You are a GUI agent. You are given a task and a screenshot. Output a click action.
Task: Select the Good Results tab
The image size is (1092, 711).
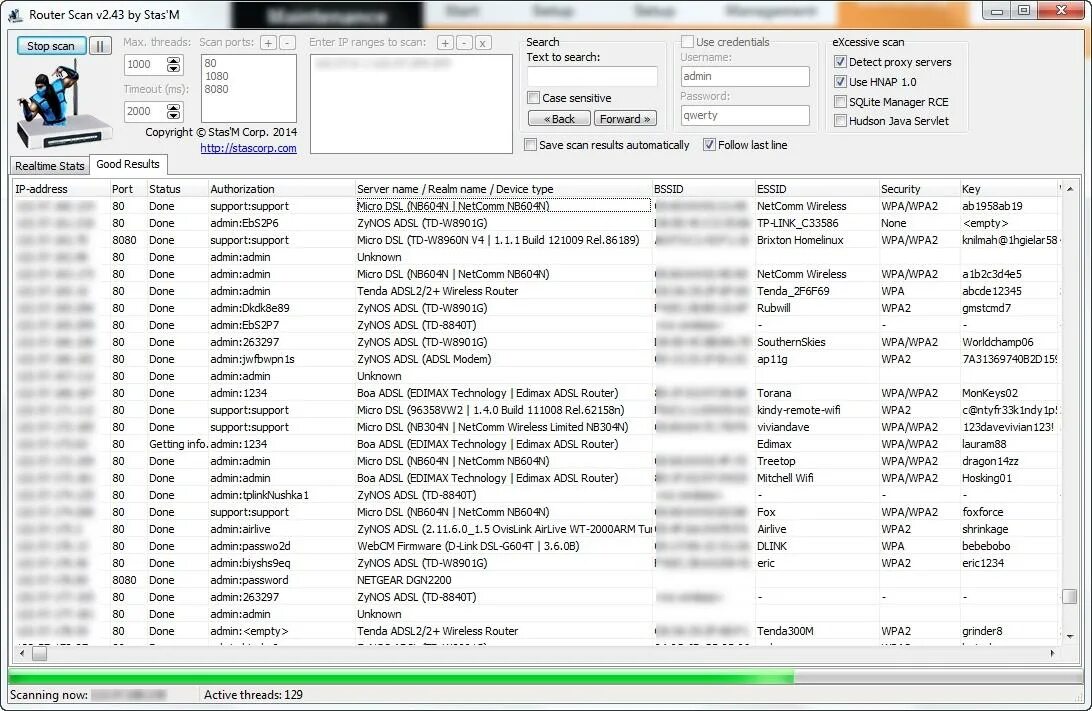[x=128, y=164]
